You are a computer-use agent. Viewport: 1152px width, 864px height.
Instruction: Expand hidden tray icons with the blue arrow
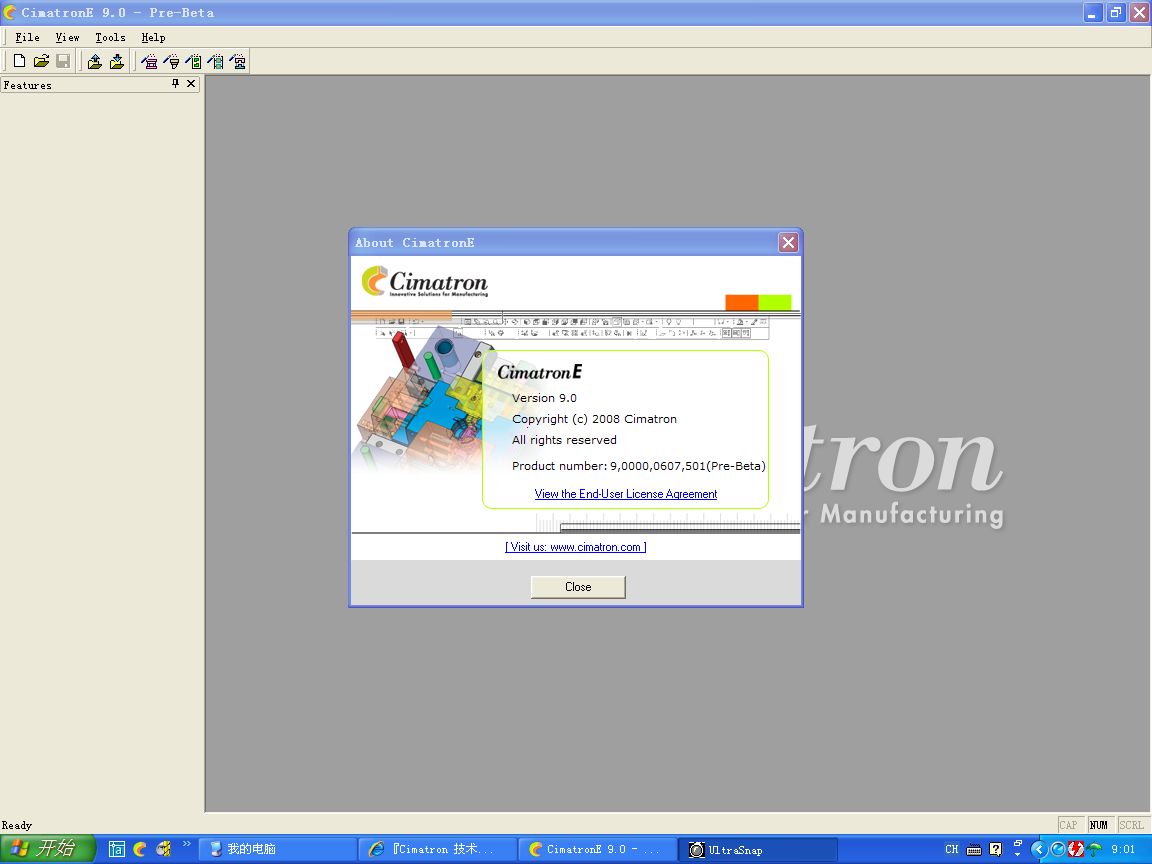pos(1038,849)
